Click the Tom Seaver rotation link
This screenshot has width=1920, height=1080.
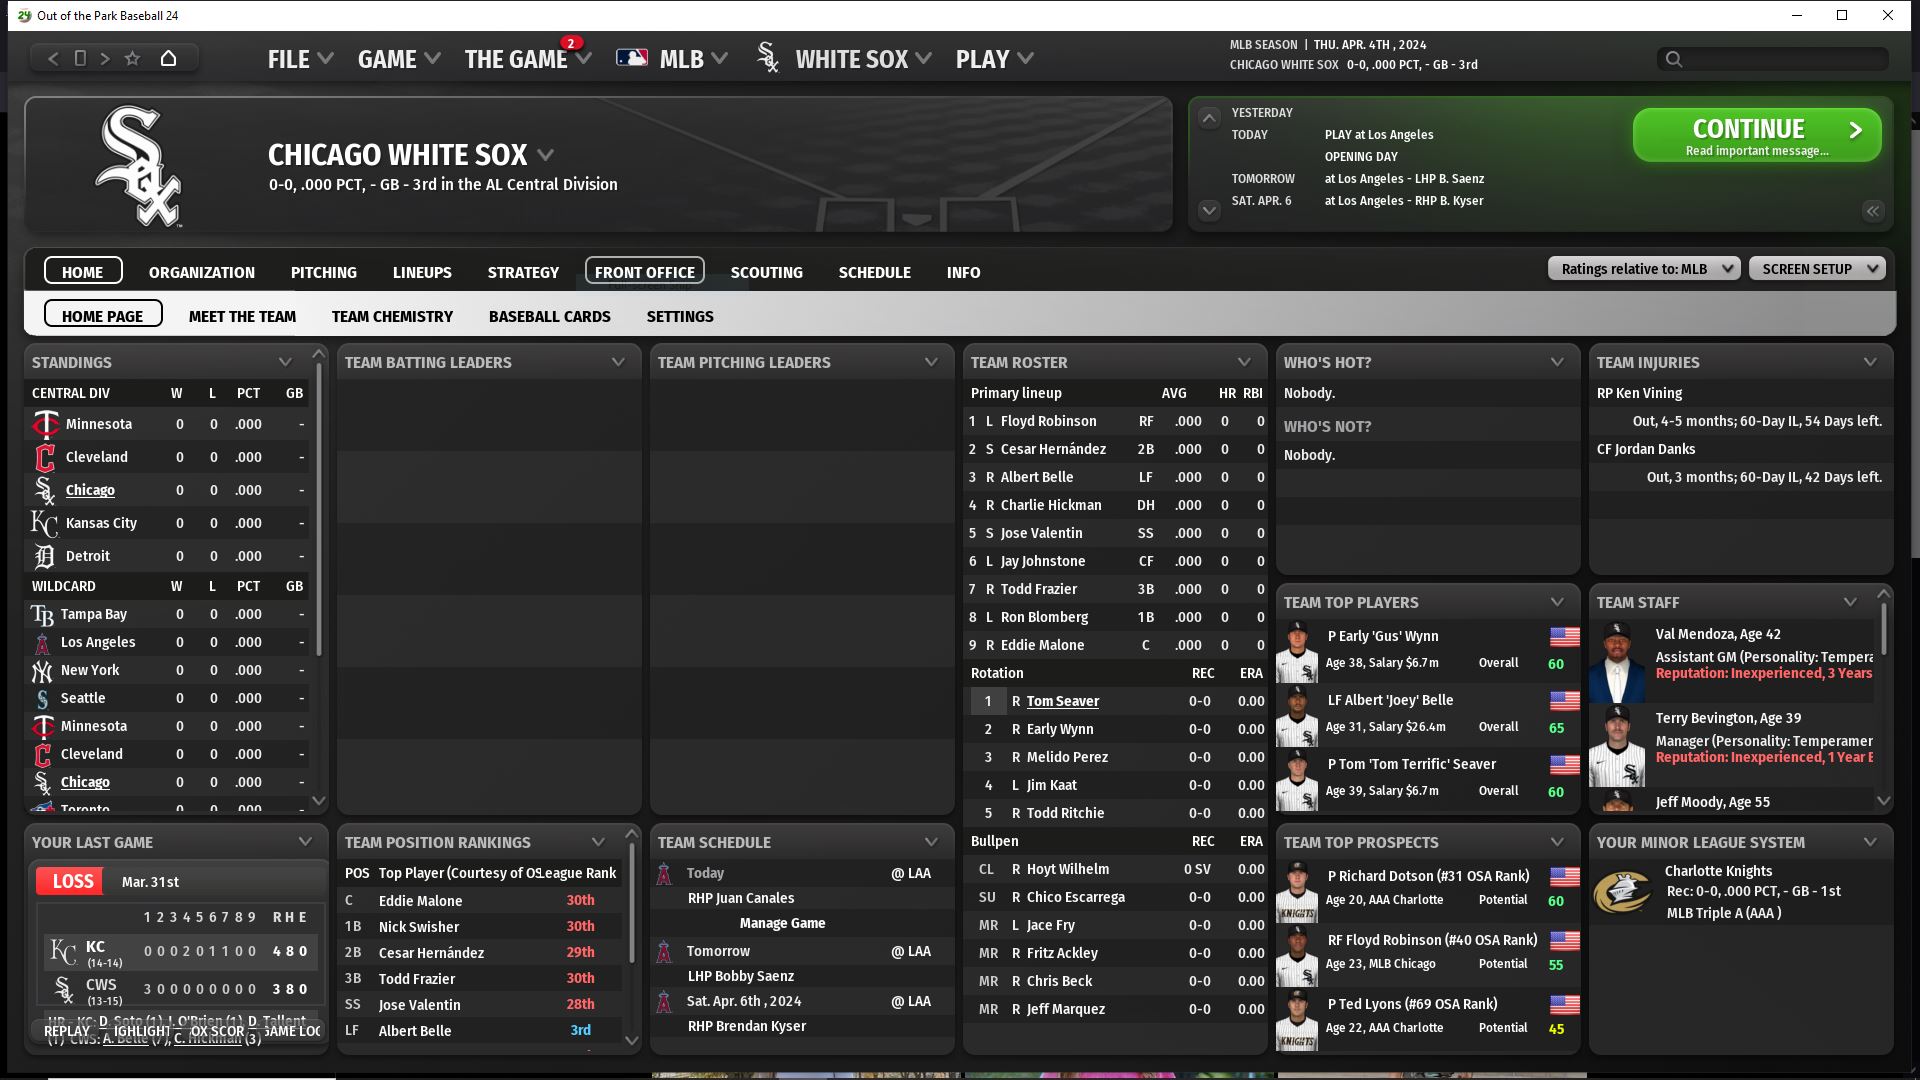tap(1062, 702)
